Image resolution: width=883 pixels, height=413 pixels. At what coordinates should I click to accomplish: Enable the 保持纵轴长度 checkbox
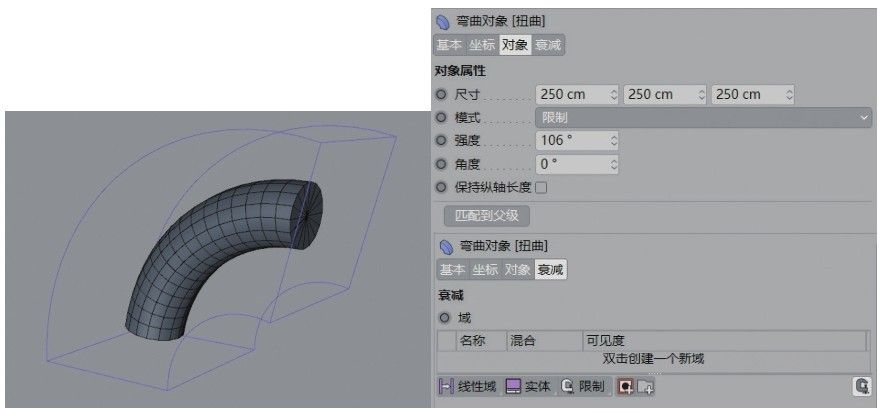coord(541,188)
